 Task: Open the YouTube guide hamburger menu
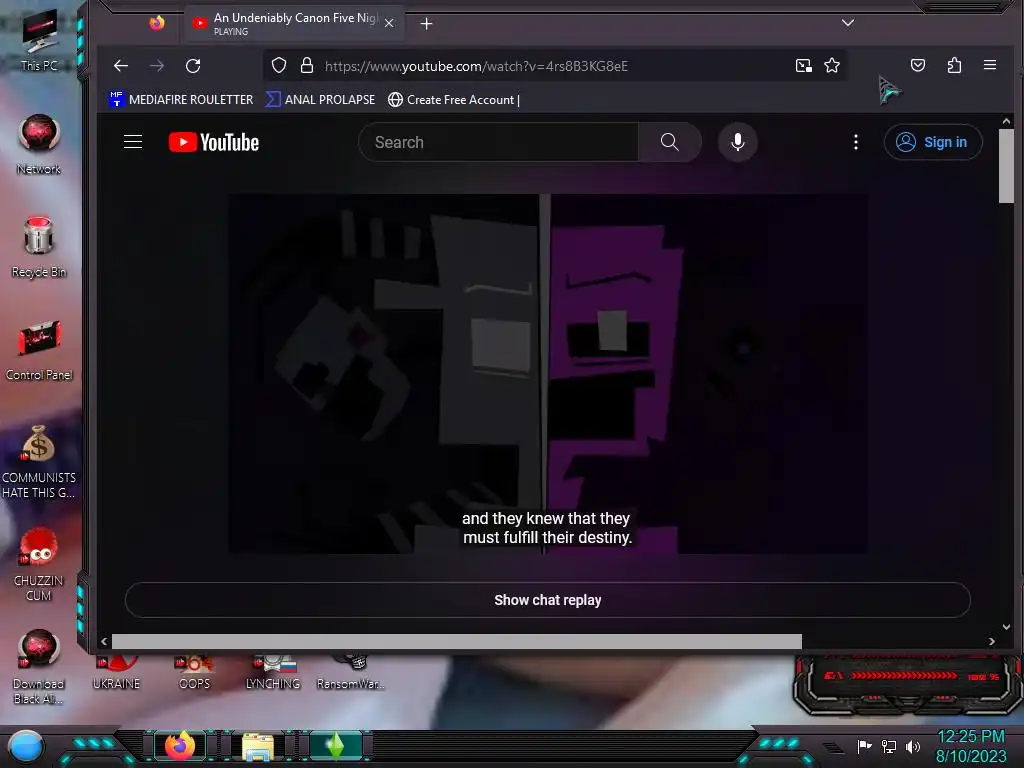pos(133,142)
